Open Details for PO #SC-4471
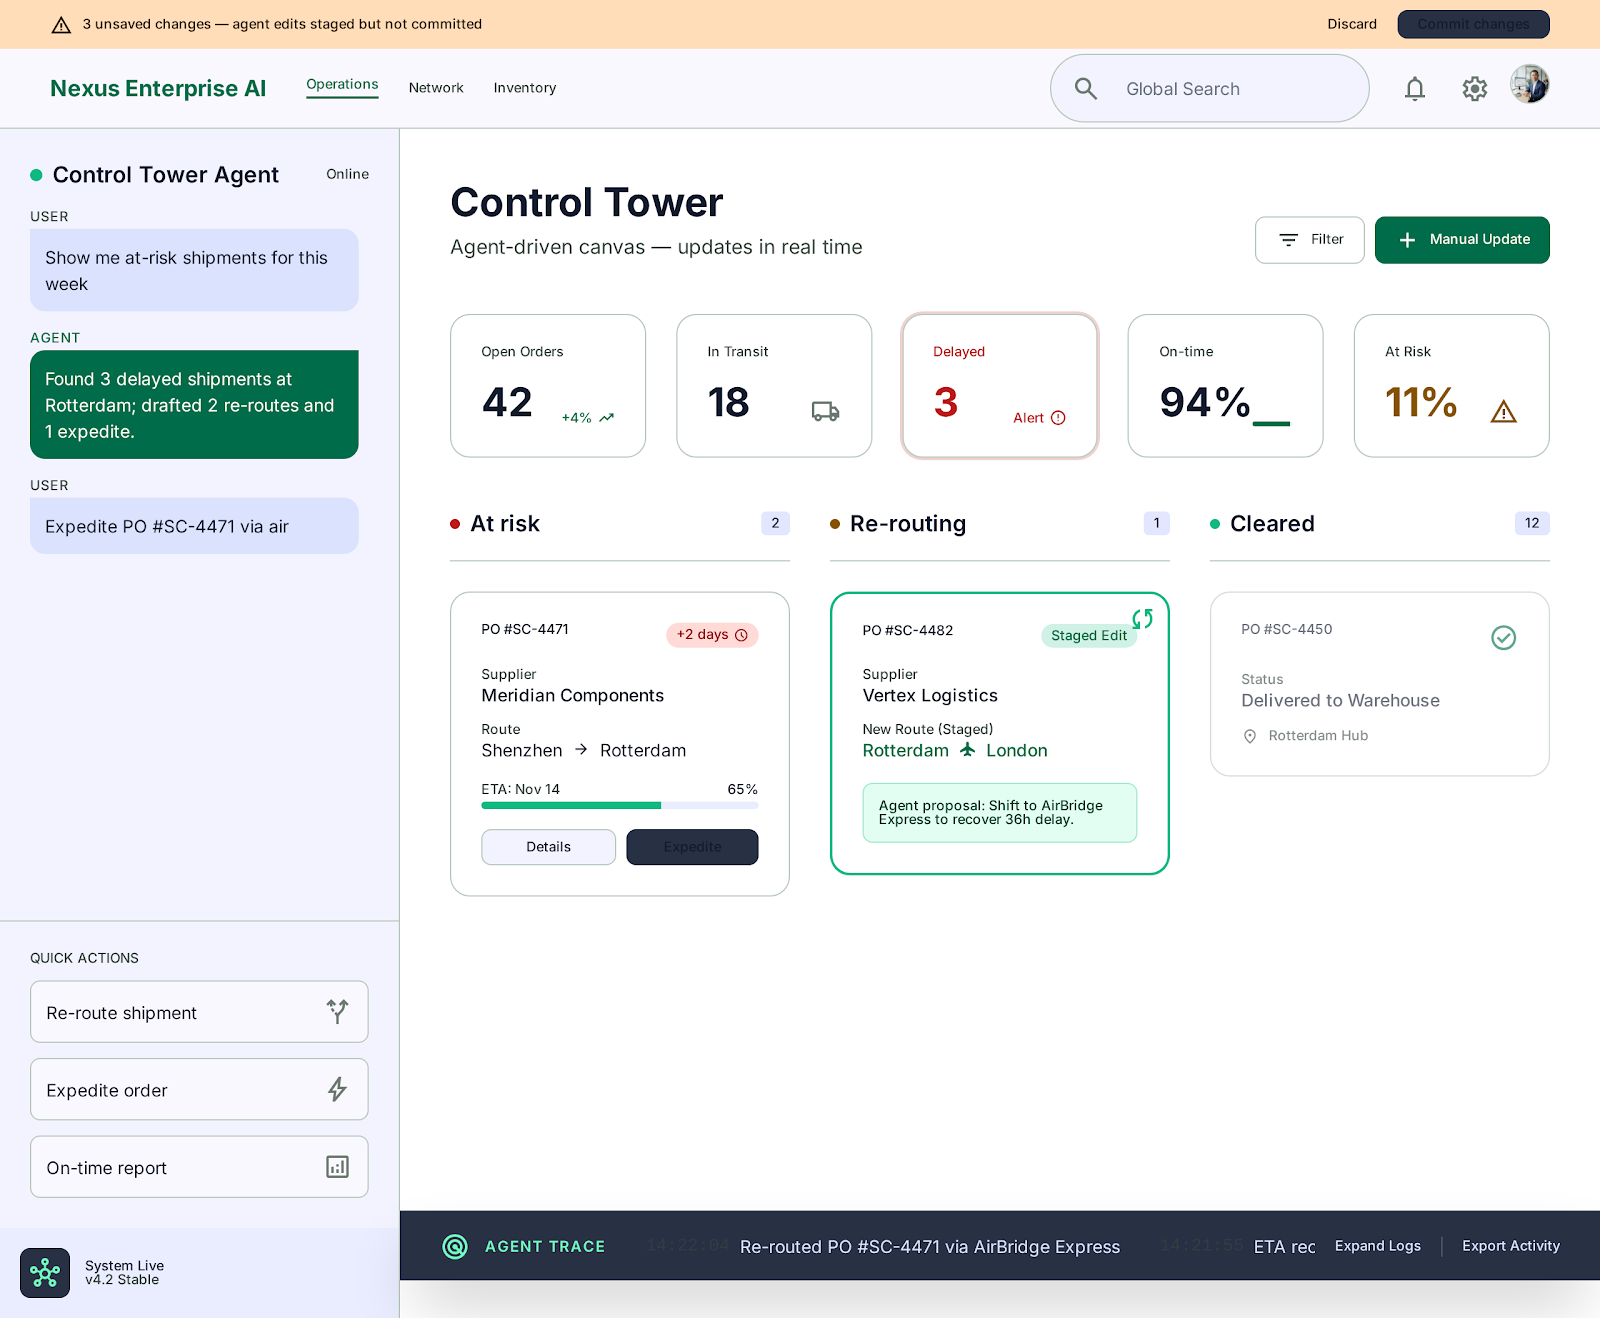Screen dimensions: 1600x1318 pos(548,847)
